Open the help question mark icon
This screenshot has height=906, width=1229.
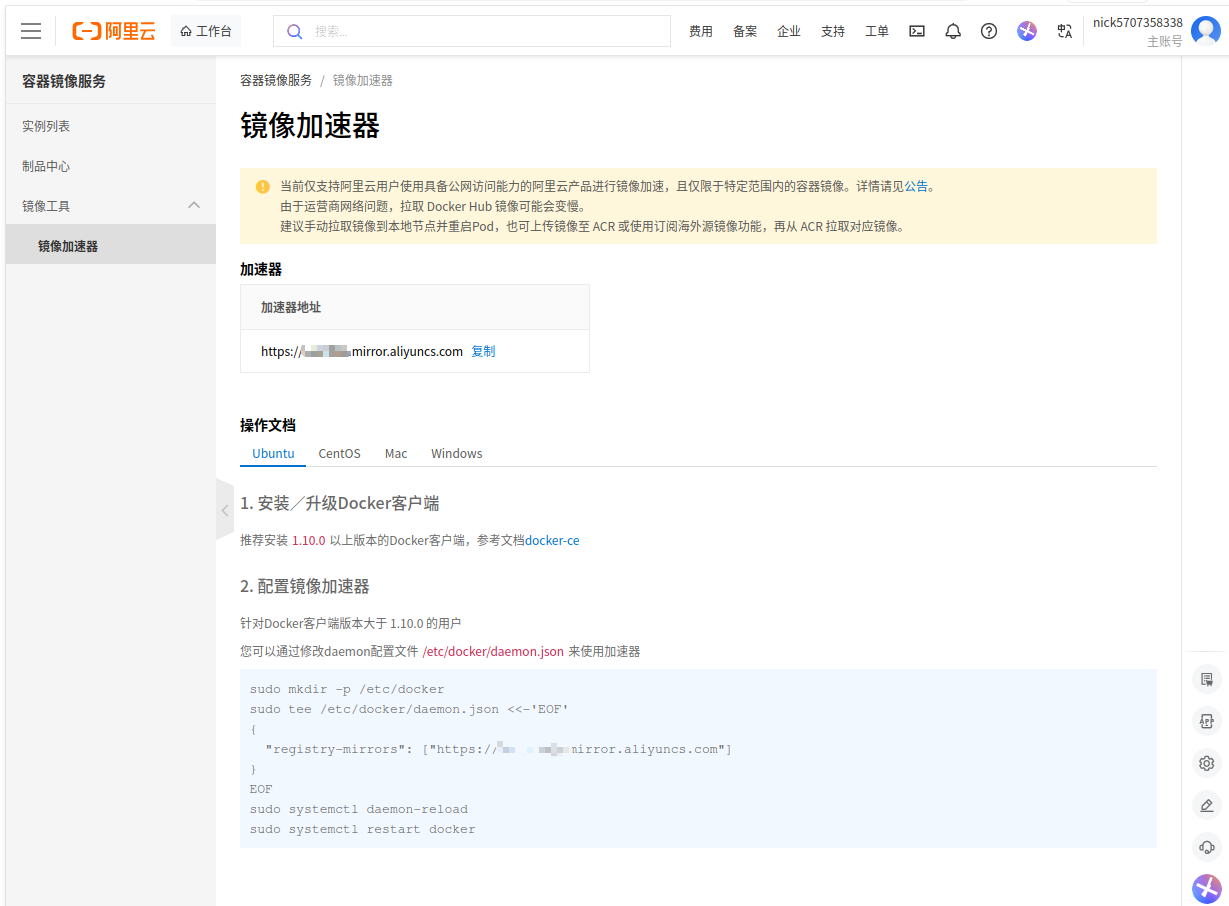pos(989,31)
